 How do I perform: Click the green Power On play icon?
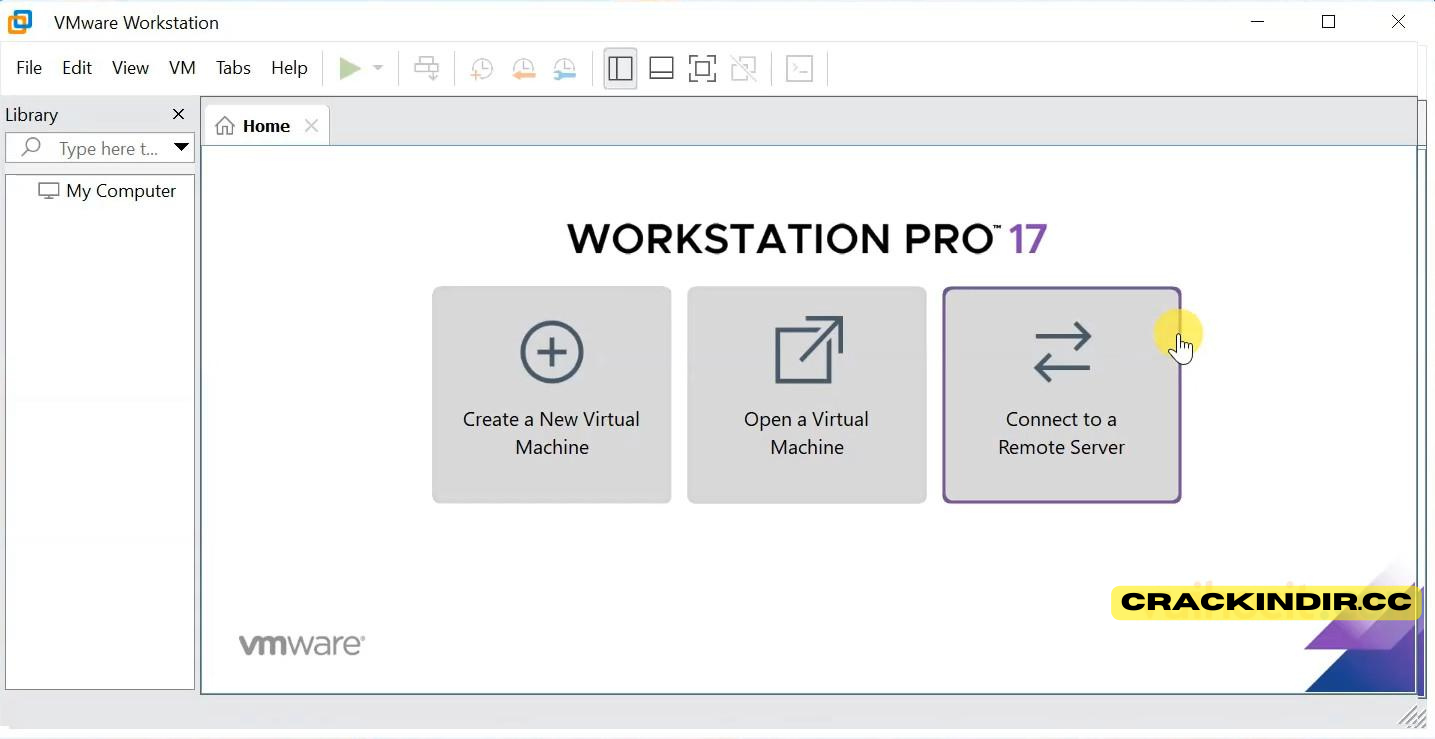click(349, 68)
